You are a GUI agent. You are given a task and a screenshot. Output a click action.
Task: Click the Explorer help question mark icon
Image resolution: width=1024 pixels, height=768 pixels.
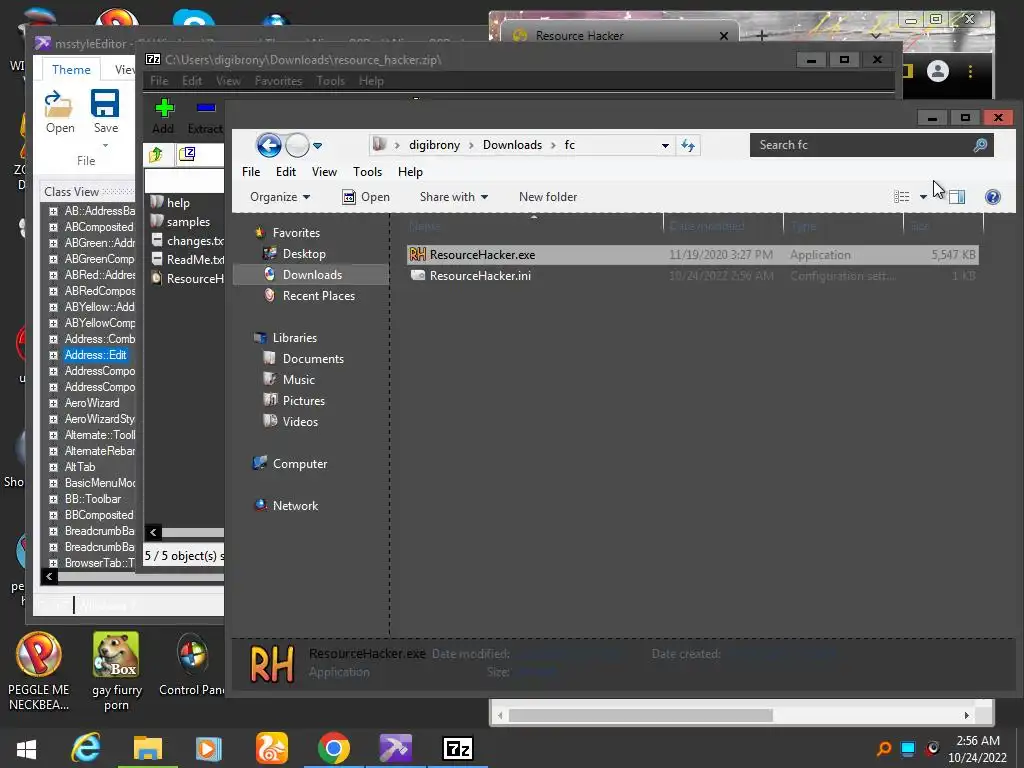993,197
